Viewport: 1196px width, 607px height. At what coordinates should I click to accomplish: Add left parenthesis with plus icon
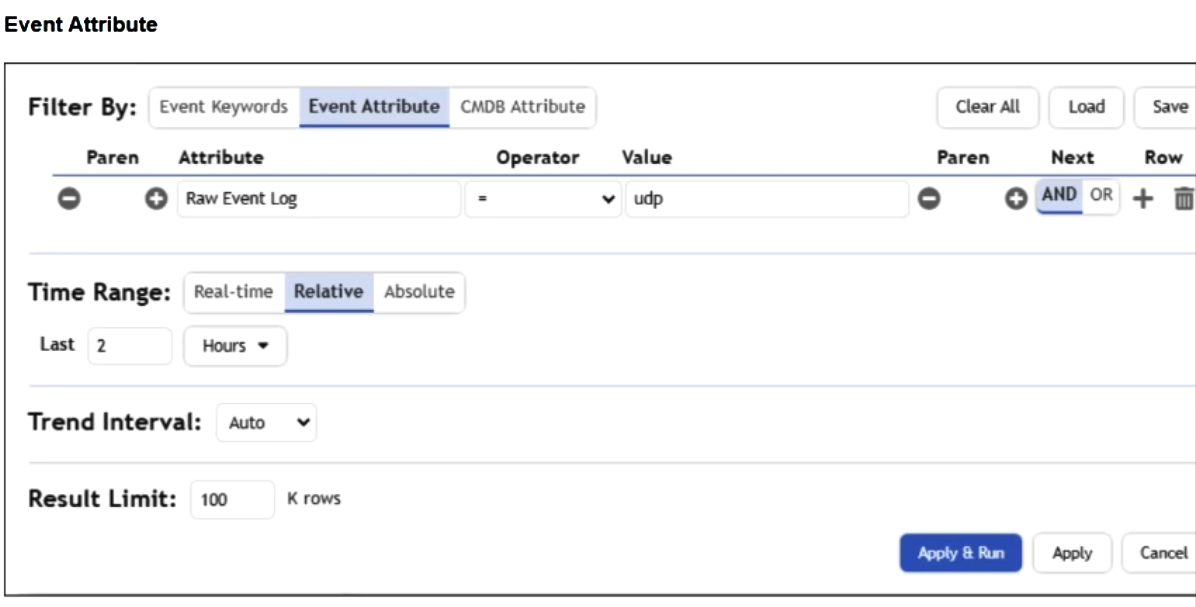pyautogui.click(x=156, y=199)
